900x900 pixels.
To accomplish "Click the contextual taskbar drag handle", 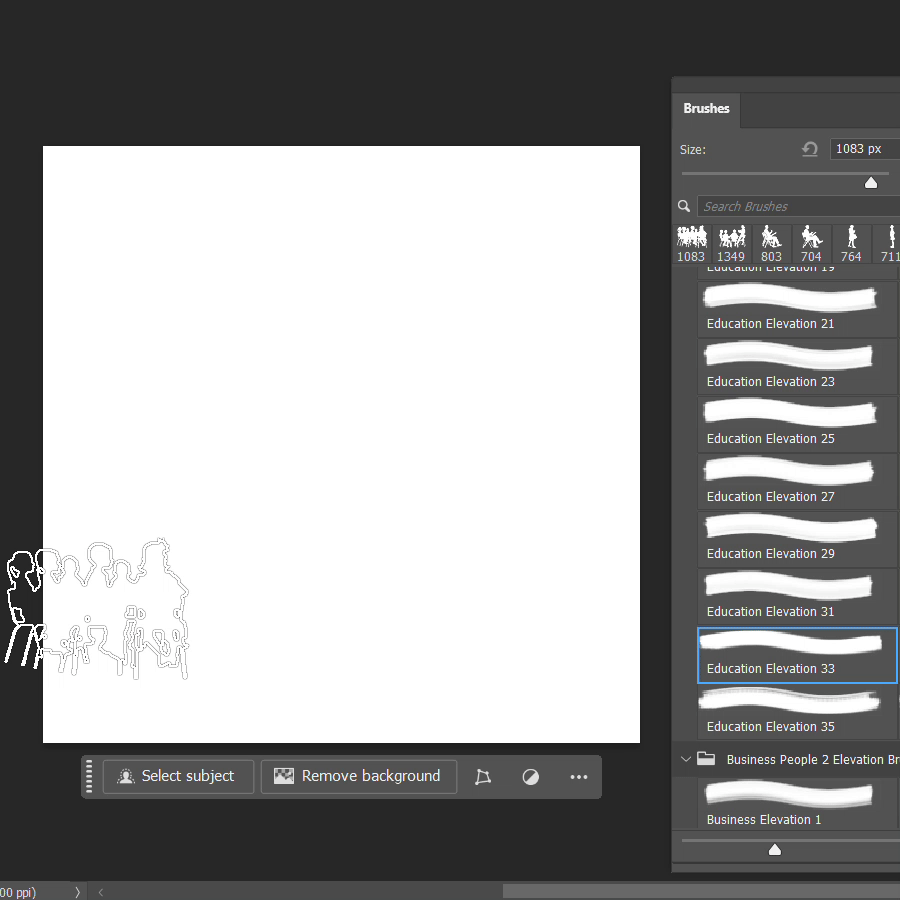I will tap(90, 777).
